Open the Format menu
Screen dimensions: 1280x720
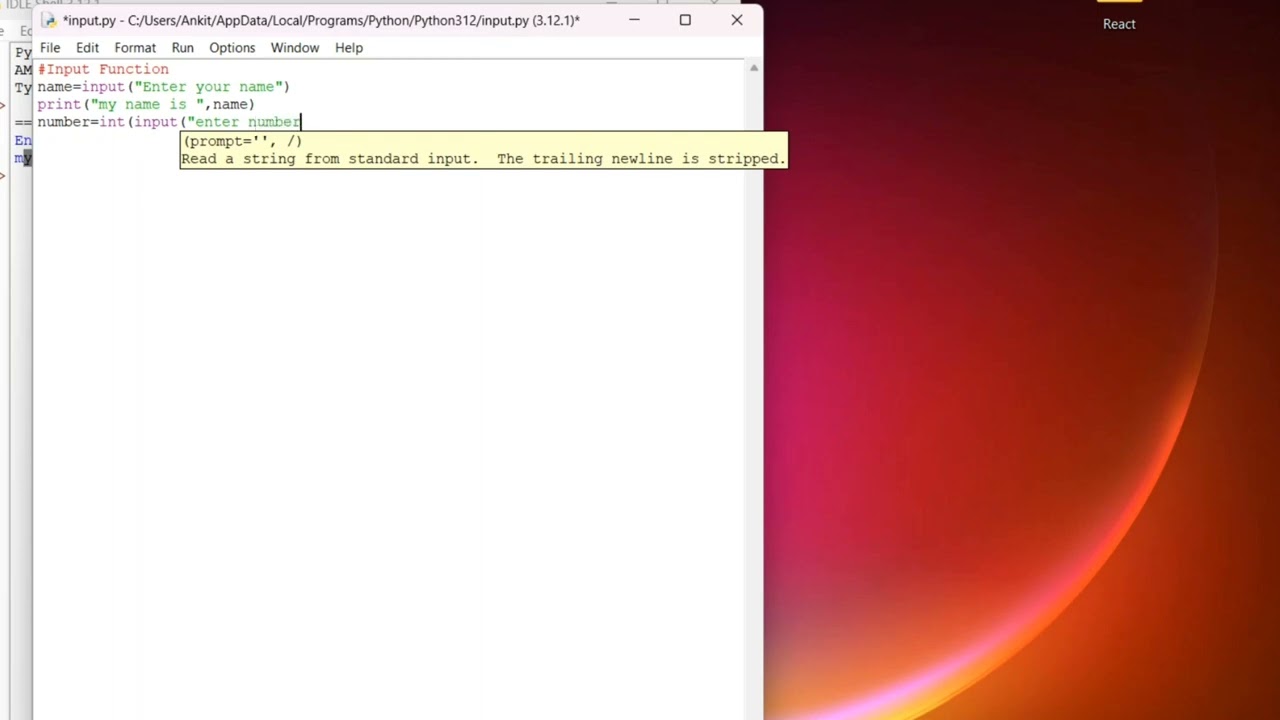tap(135, 48)
